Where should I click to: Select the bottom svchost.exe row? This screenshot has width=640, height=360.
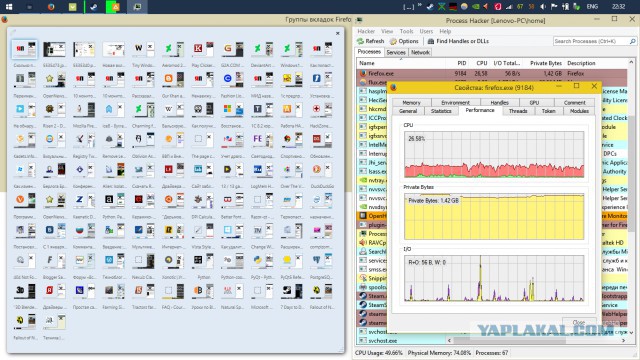click(402, 340)
